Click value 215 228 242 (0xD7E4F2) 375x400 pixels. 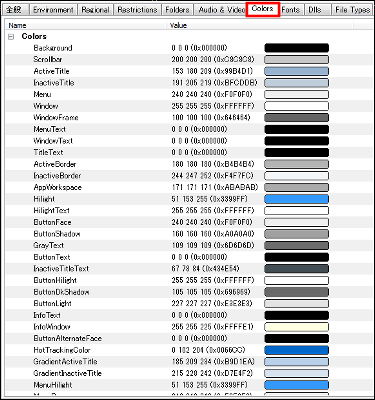(212, 373)
